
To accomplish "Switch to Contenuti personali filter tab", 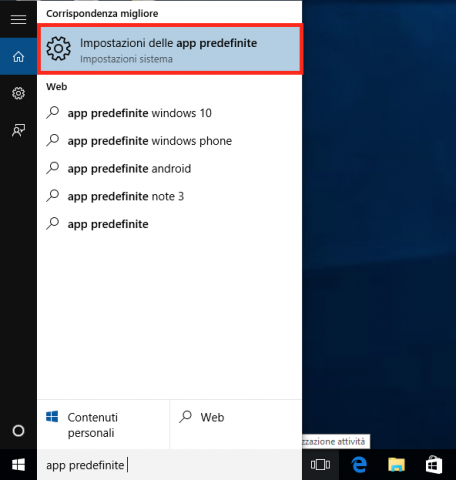I will coord(103,425).
